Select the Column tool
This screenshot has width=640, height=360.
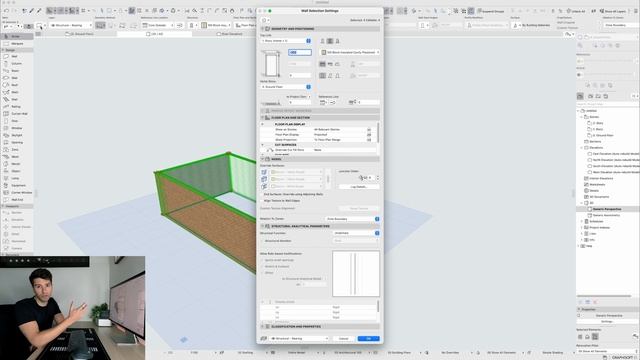[16, 64]
